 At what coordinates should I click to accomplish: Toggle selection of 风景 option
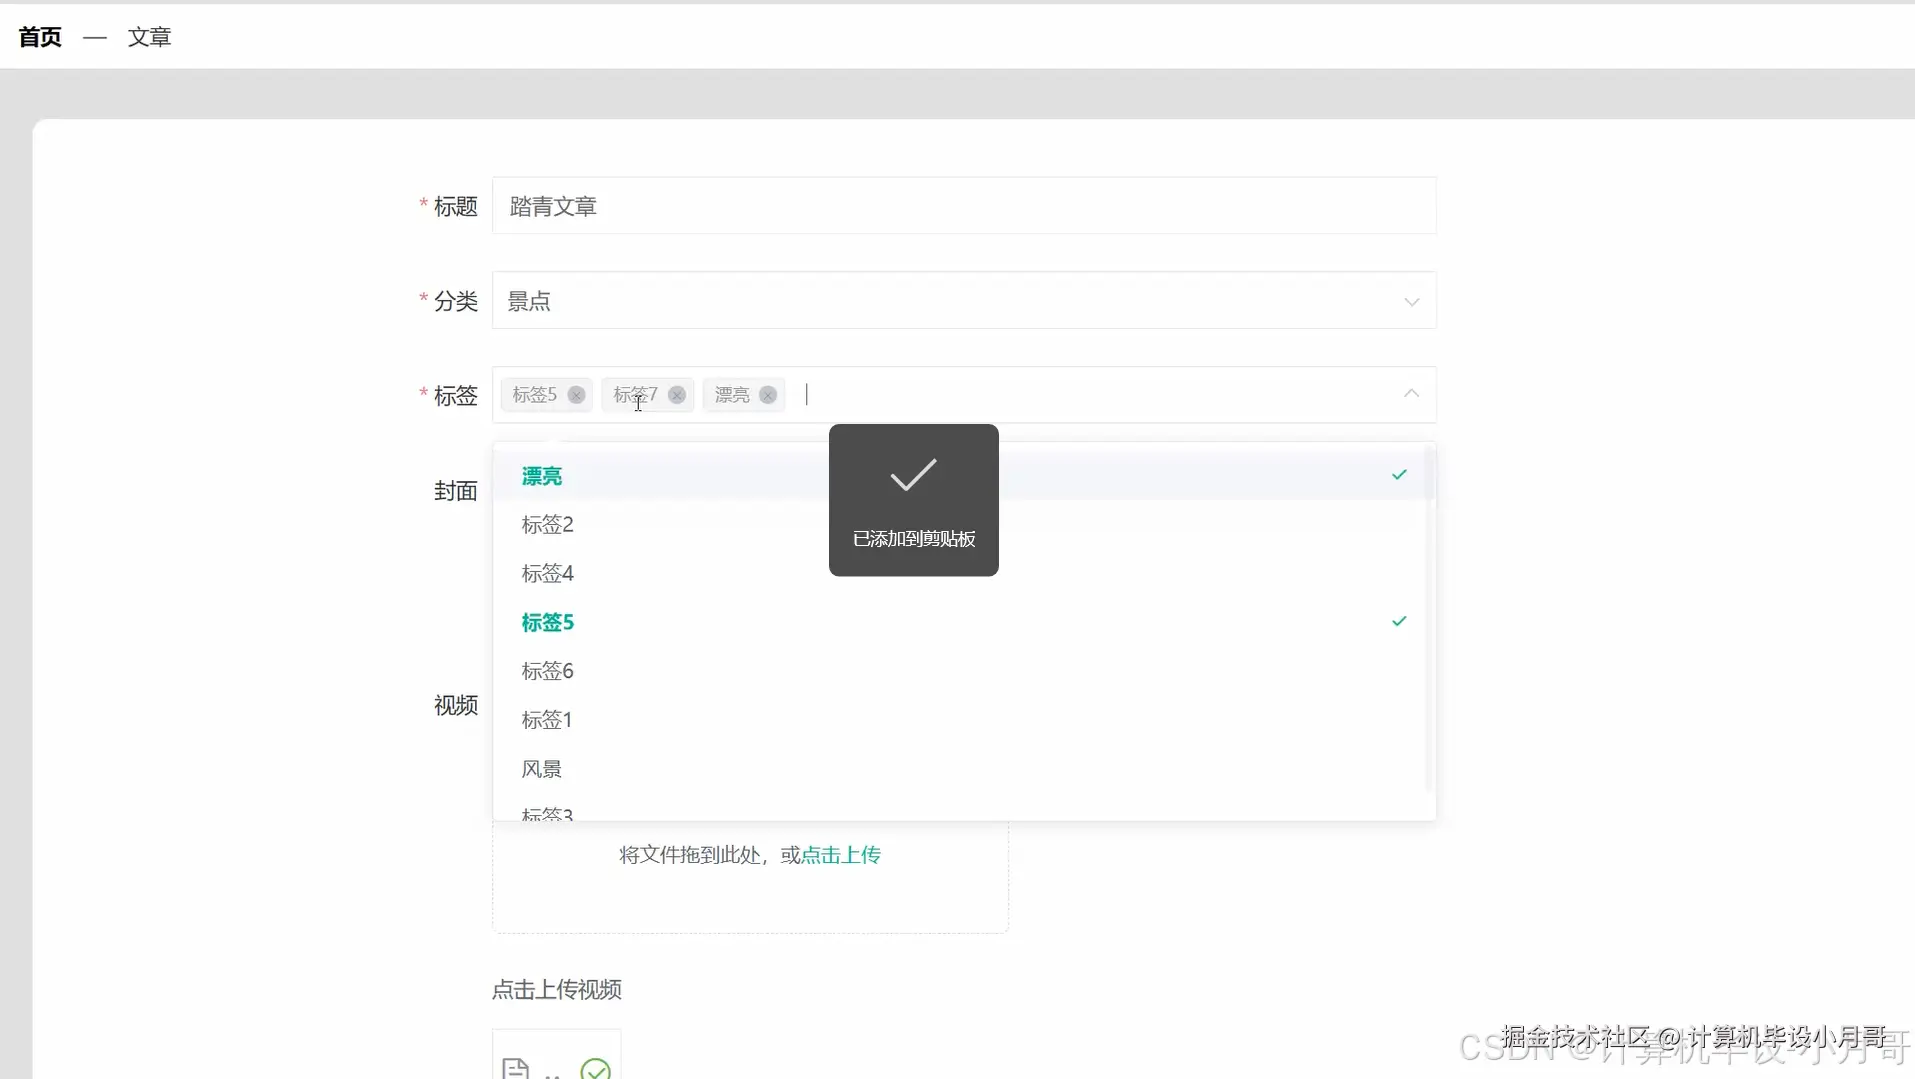[541, 768]
